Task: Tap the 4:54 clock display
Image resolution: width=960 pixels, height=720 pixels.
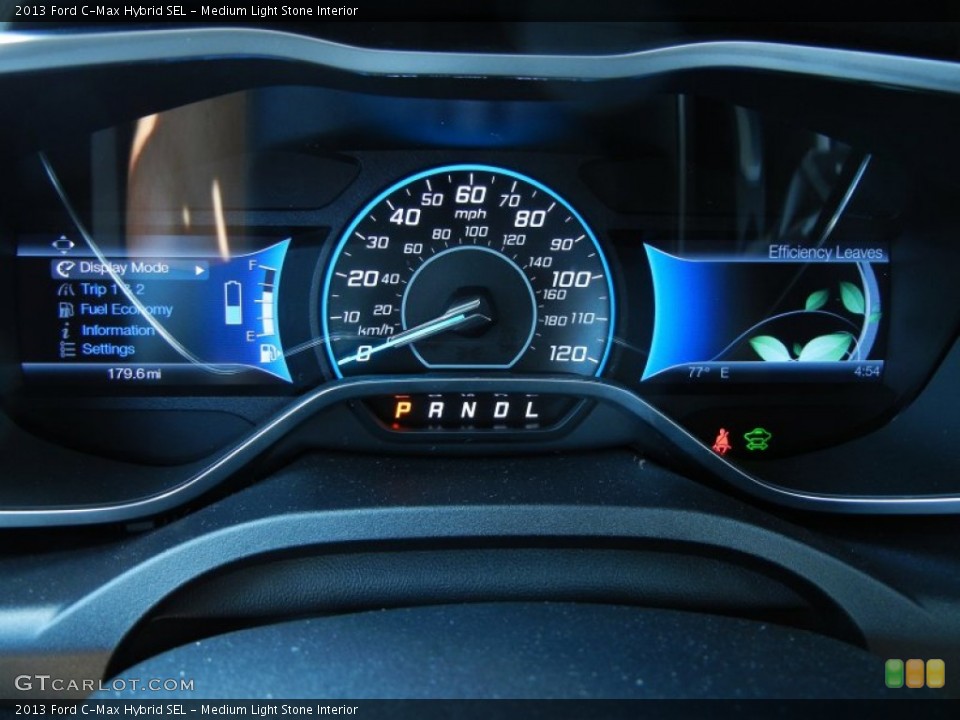Action: click(866, 371)
